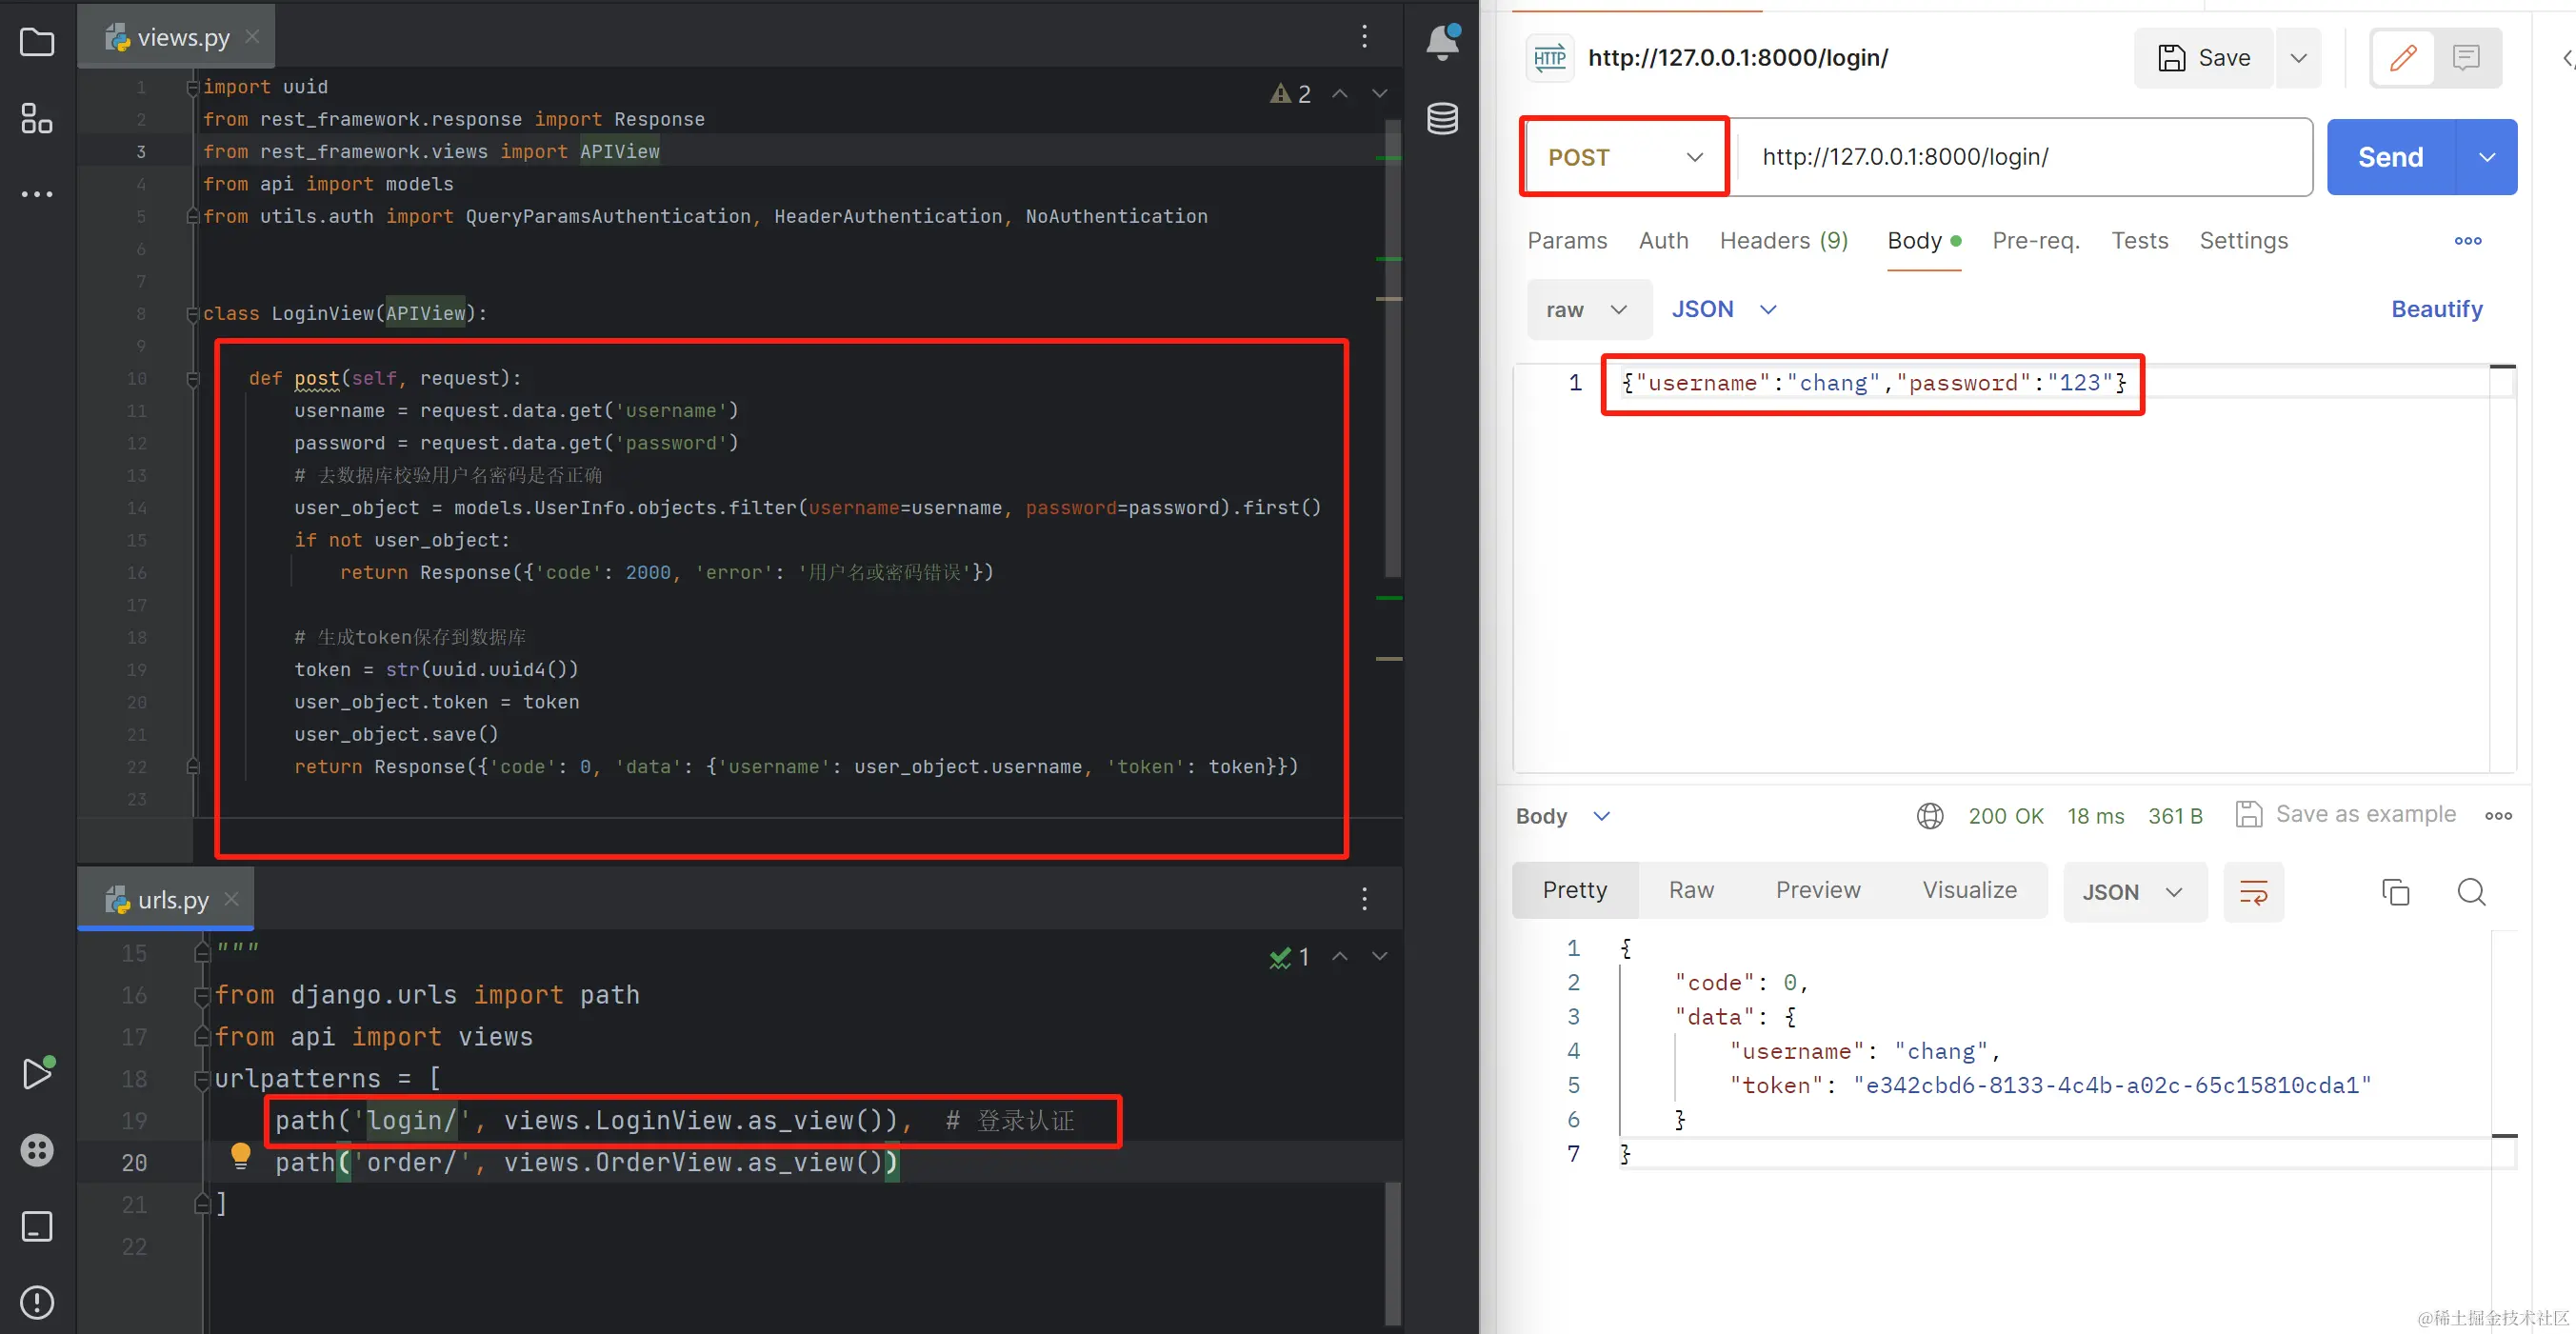The width and height of the screenshot is (2576, 1334).
Task: Click the lightbulb quick-fix icon on line 20
Action: 240,1157
